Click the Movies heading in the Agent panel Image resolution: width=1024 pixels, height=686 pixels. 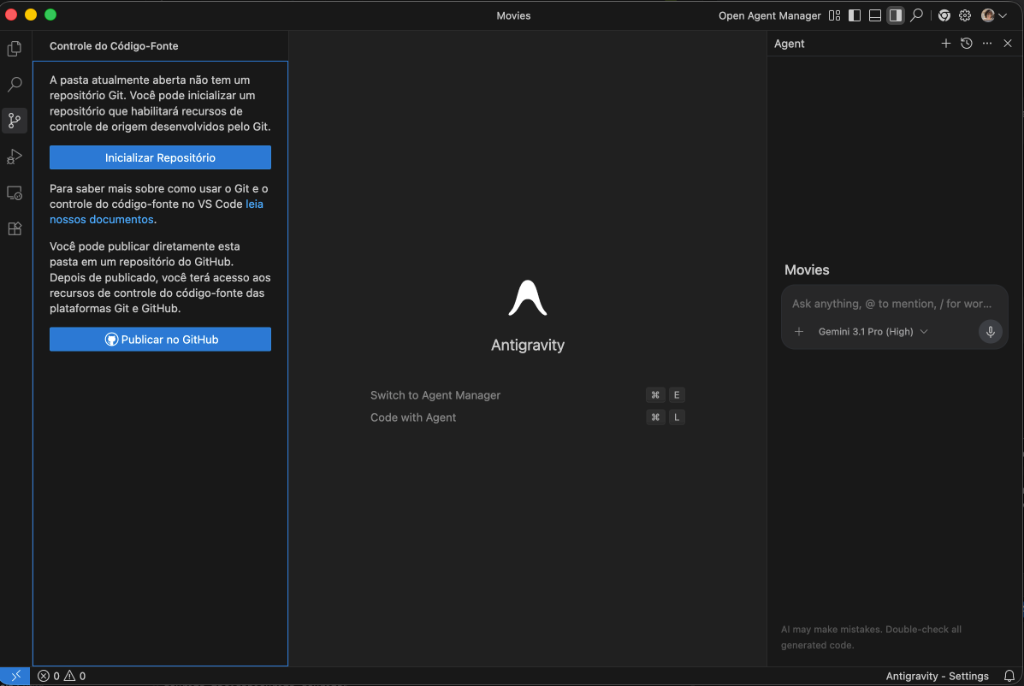point(807,270)
